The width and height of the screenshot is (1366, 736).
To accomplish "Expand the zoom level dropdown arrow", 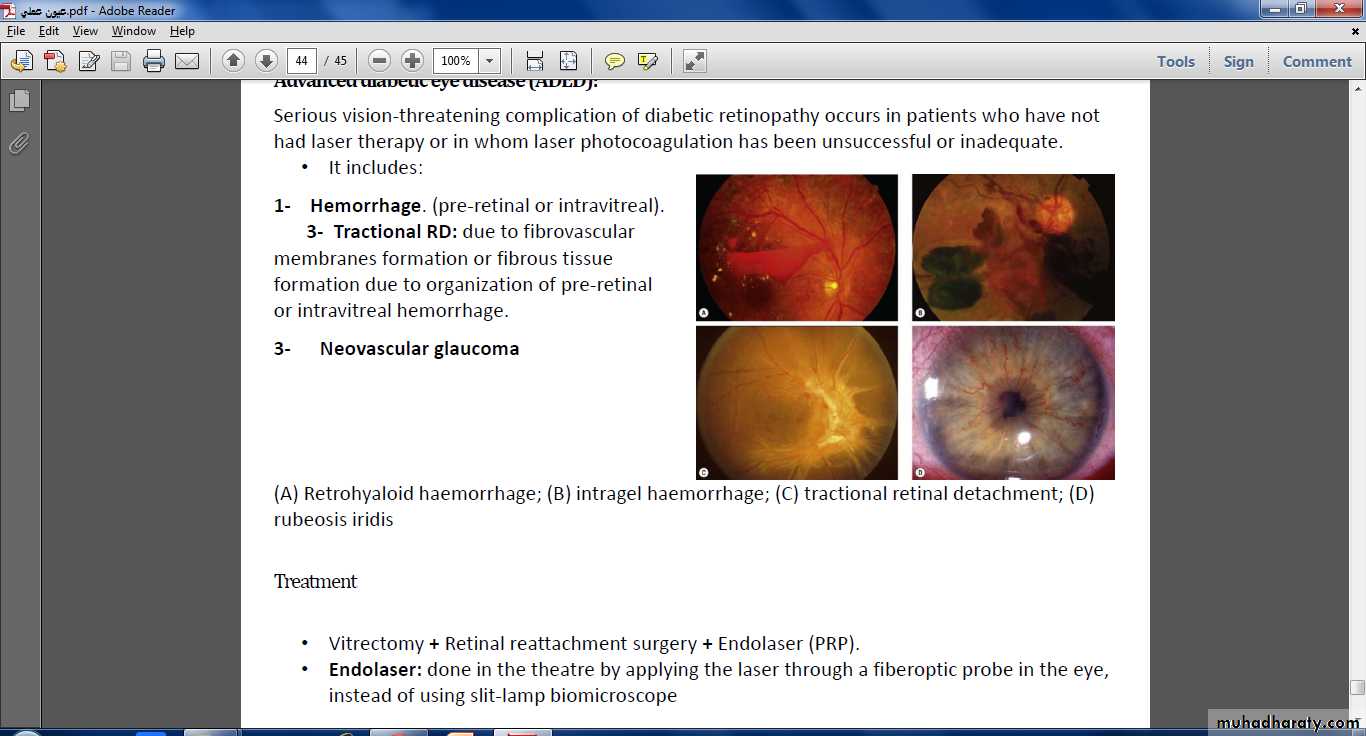I will [490, 61].
